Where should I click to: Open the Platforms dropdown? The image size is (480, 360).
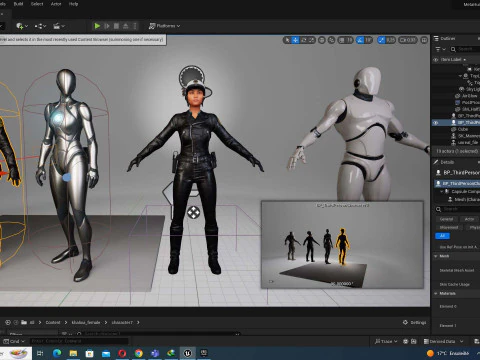tap(164, 26)
